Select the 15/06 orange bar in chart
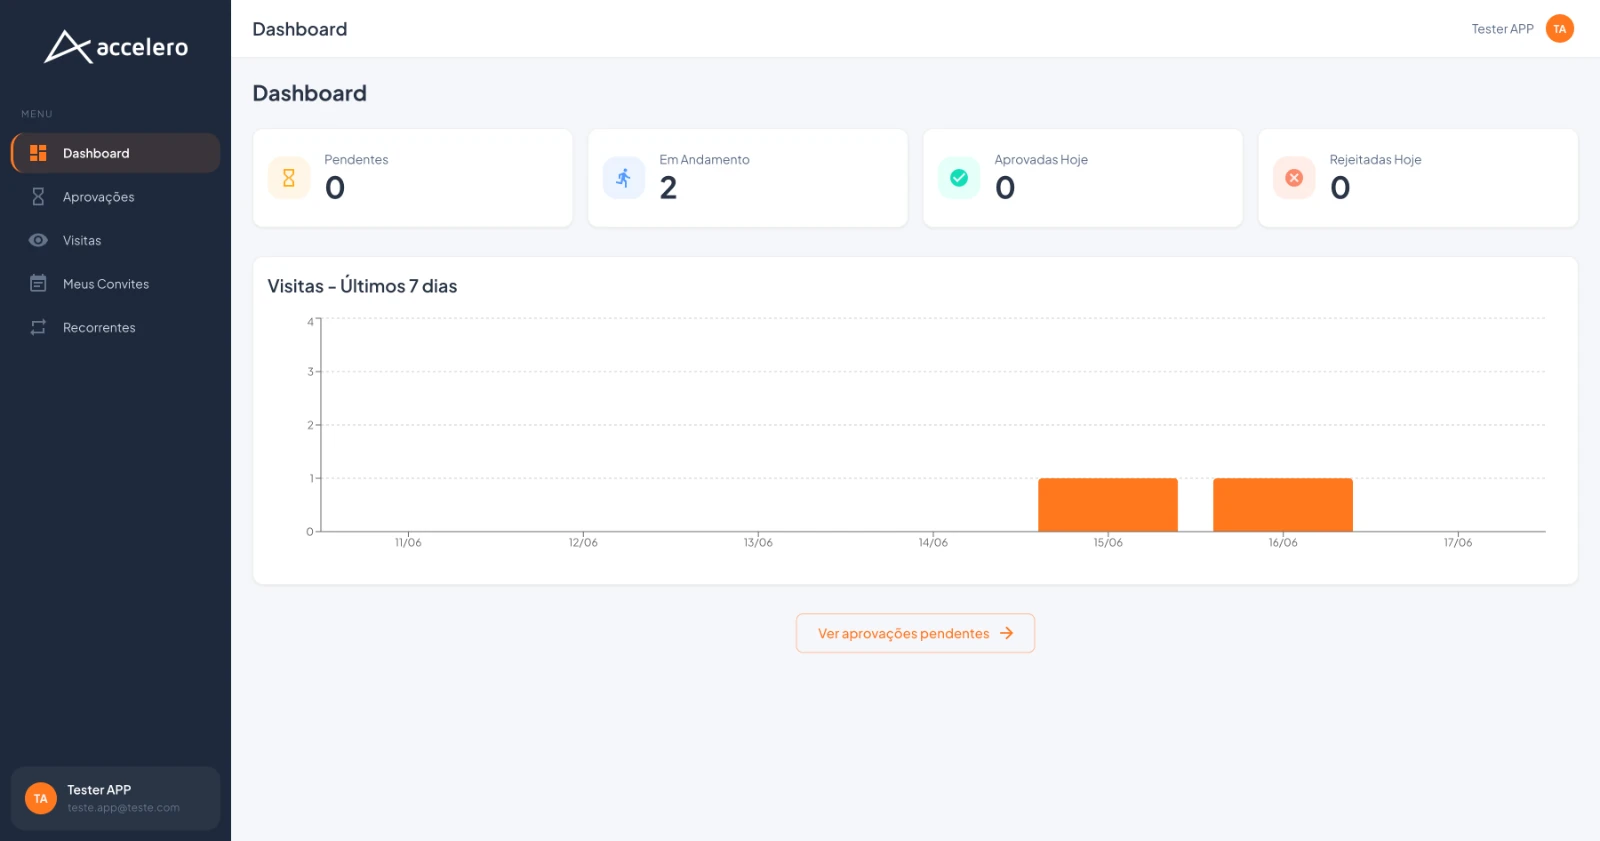This screenshot has width=1600, height=841. (x=1108, y=505)
